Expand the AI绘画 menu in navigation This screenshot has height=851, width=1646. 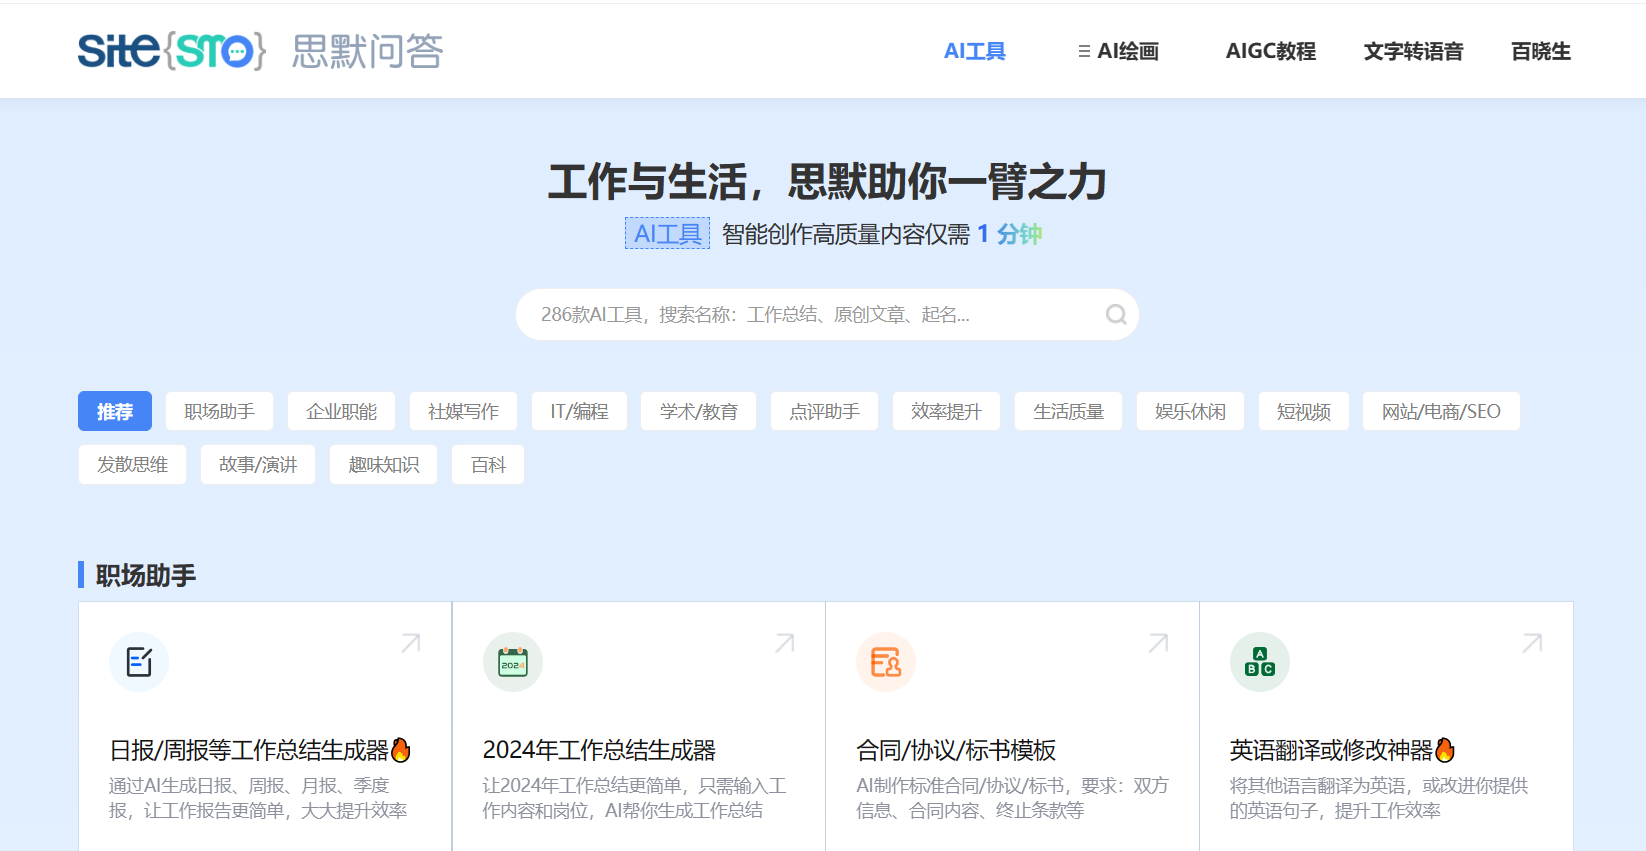pyautogui.click(x=1118, y=51)
